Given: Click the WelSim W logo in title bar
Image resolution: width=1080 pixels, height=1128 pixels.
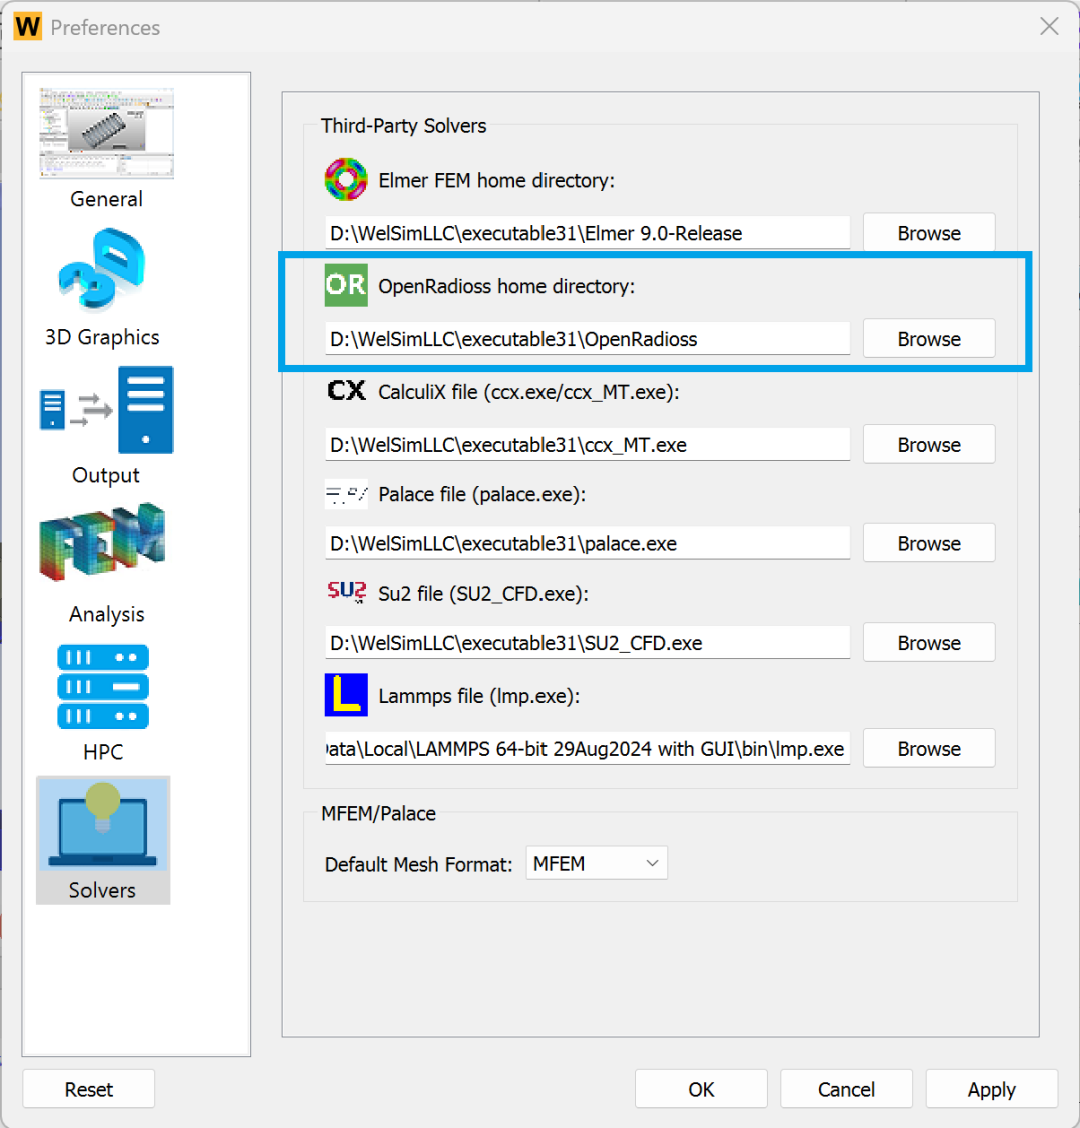Looking at the screenshot, I should (x=28, y=27).
